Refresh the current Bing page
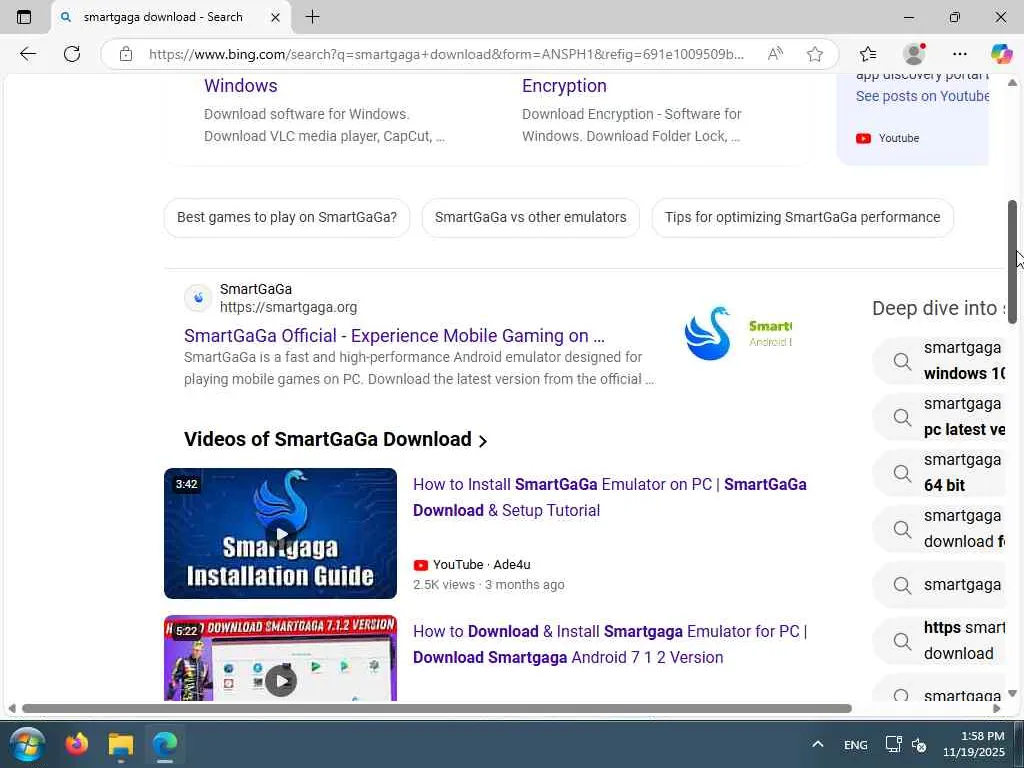 [72, 54]
